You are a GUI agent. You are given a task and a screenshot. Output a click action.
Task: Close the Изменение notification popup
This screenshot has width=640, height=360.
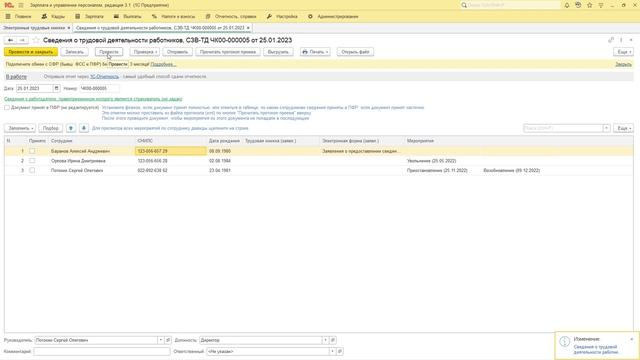pyautogui.click(x=632, y=339)
